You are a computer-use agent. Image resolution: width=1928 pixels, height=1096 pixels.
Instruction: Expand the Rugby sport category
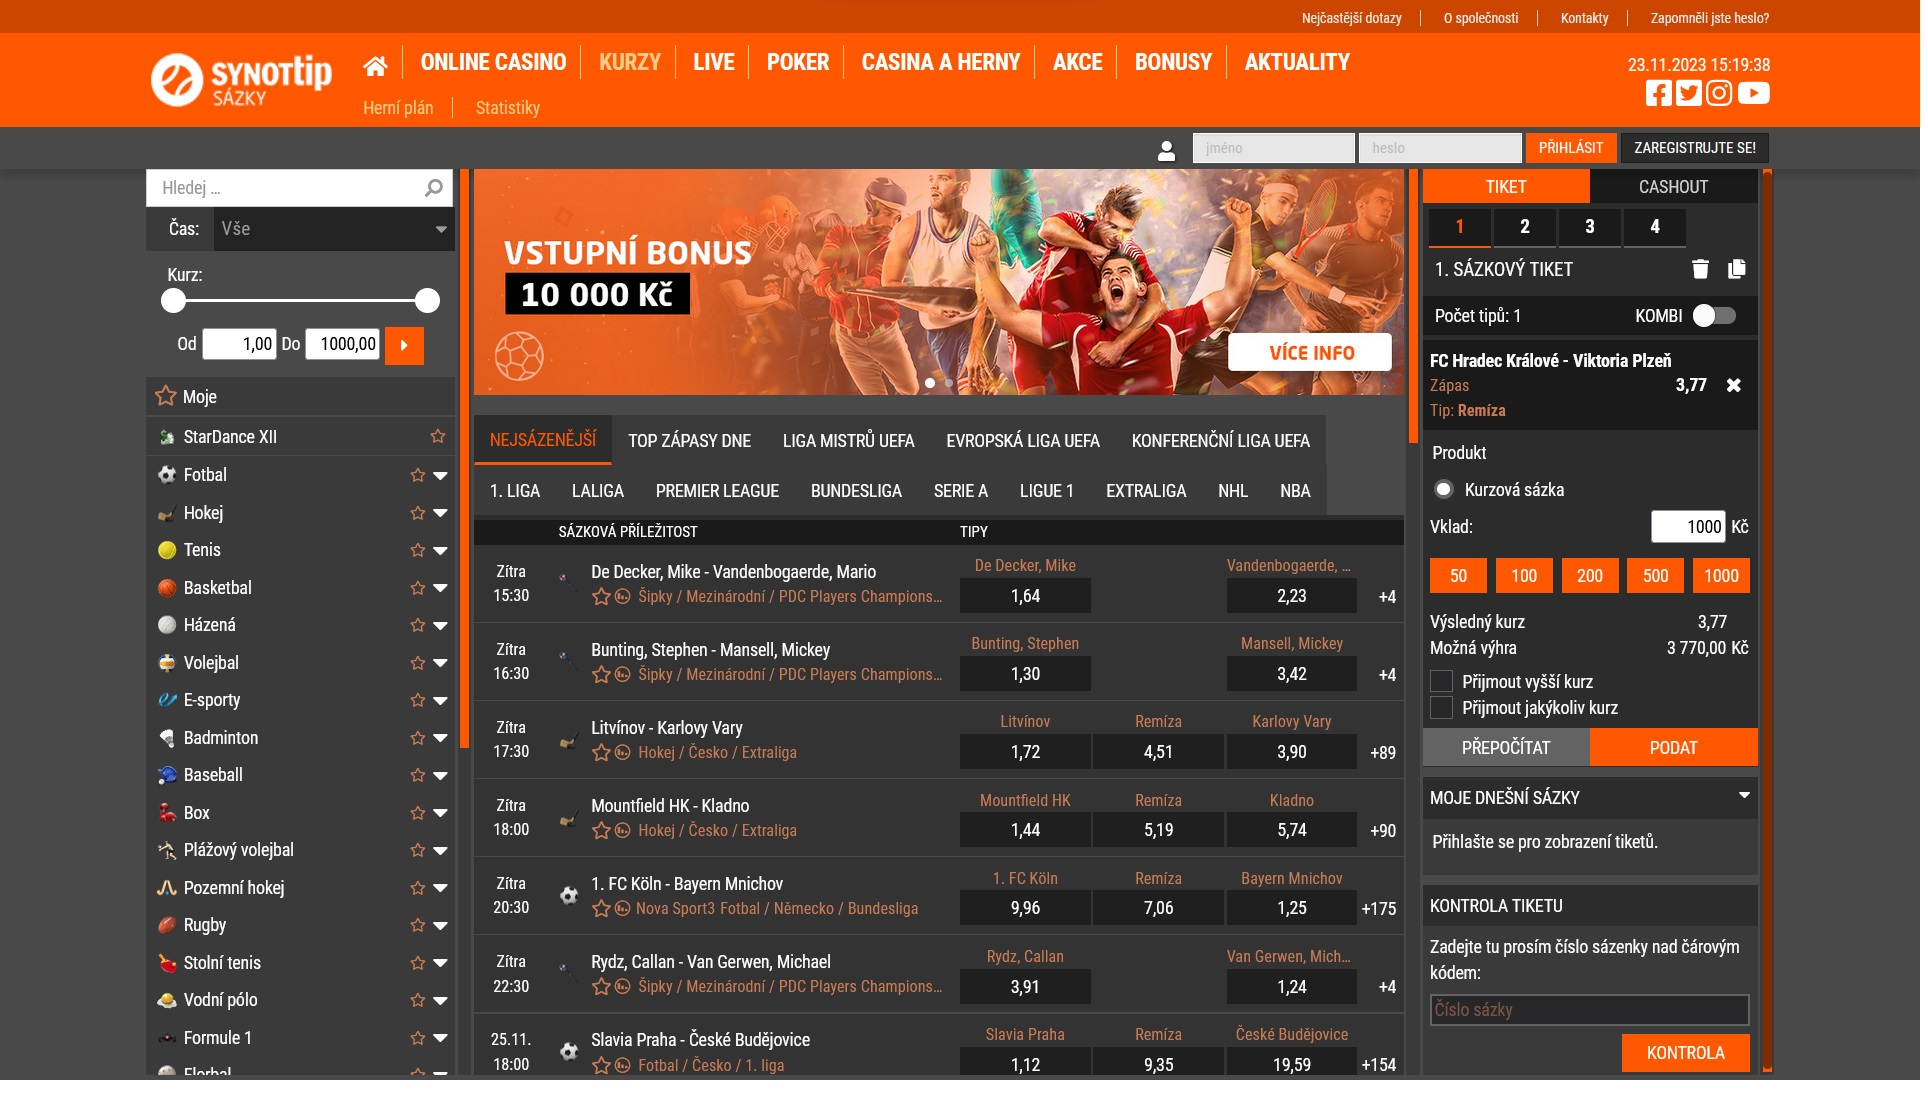click(x=440, y=925)
